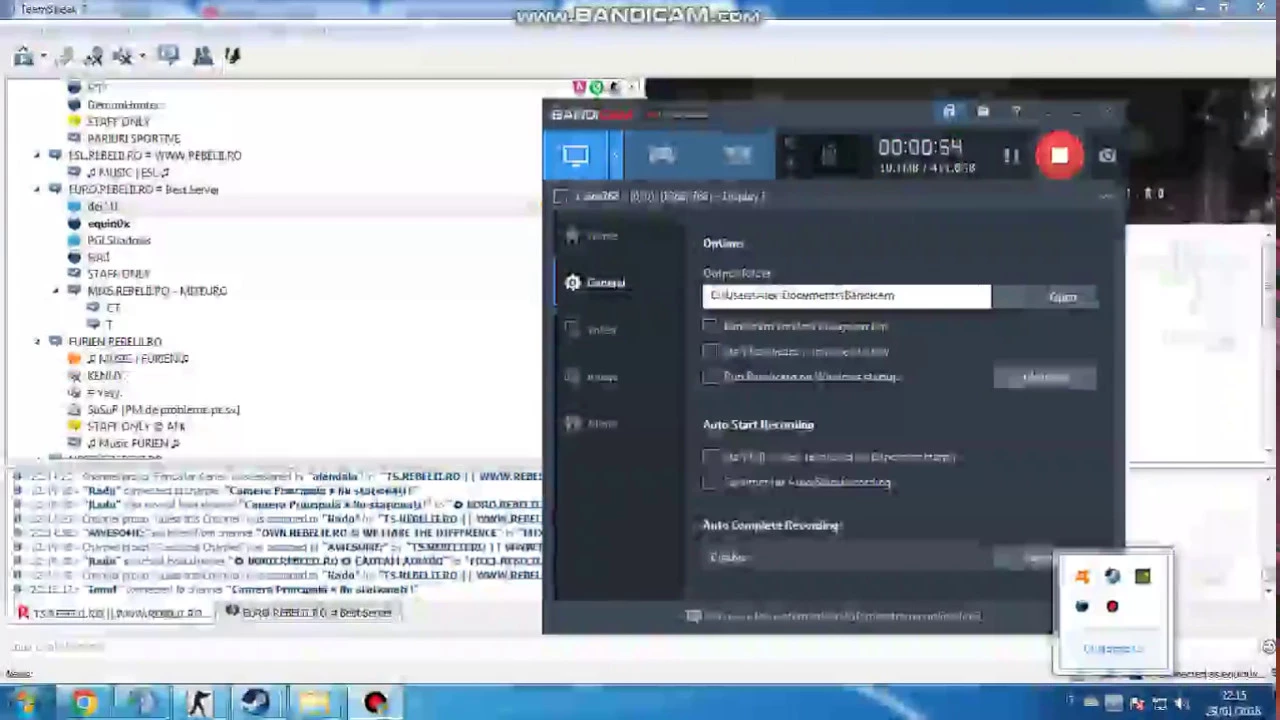Enable Run Bandicam on Windows startup
1280x720 pixels.
pyautogui.click(x=710, y=377)
